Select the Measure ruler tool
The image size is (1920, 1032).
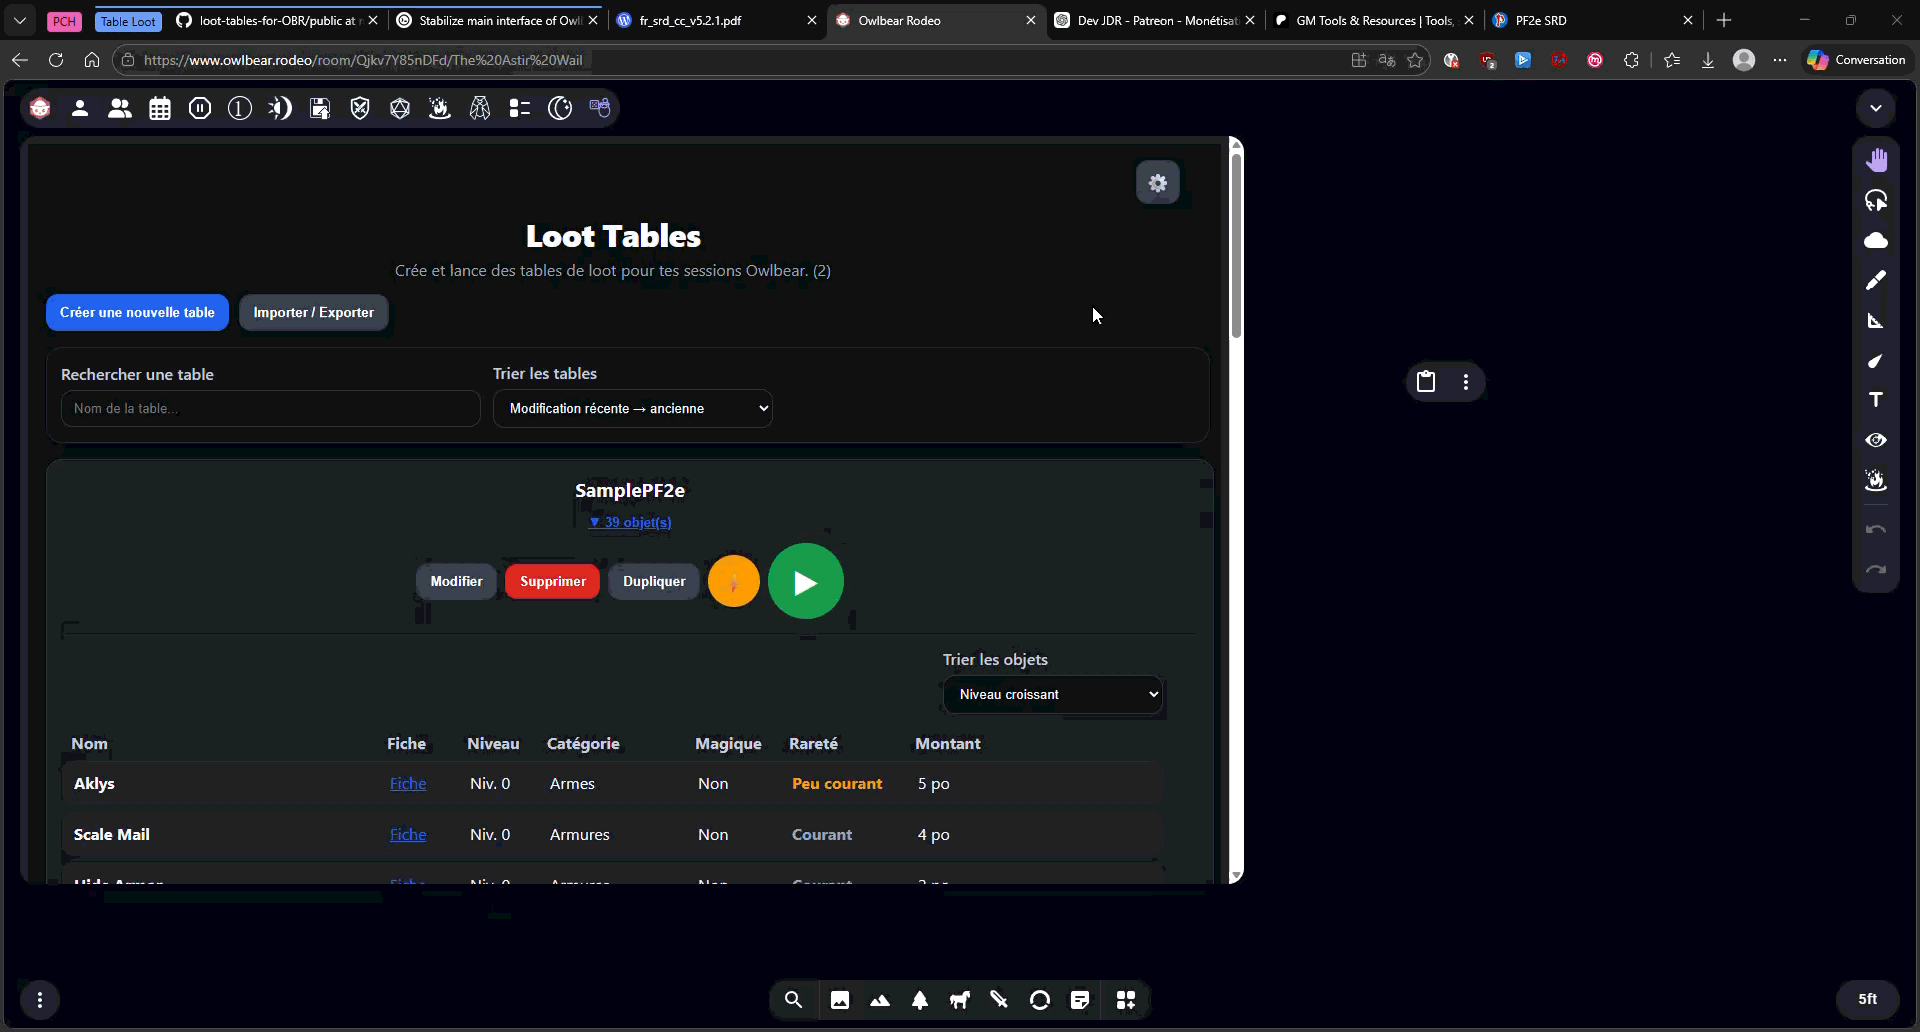tap(1876, 320)
